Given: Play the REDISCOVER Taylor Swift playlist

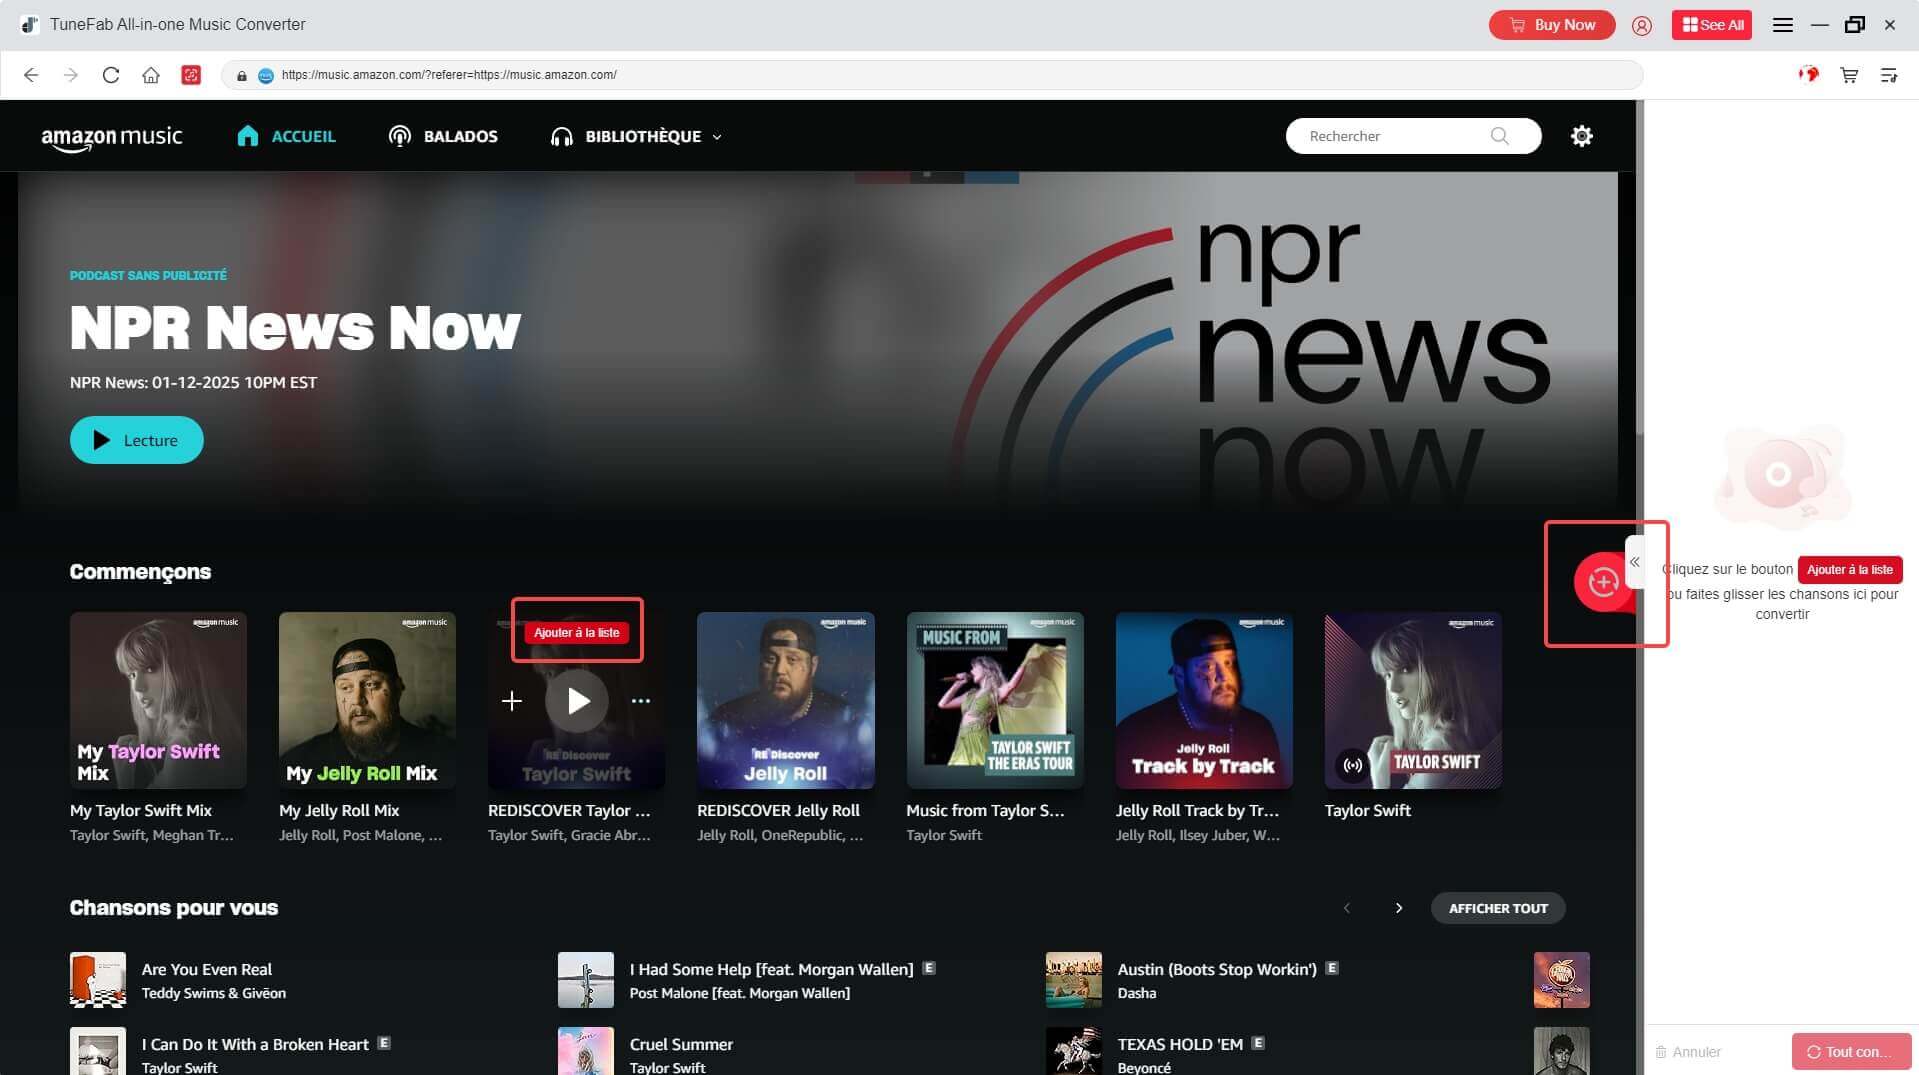Looking at the screenshot, I should 577,701.
